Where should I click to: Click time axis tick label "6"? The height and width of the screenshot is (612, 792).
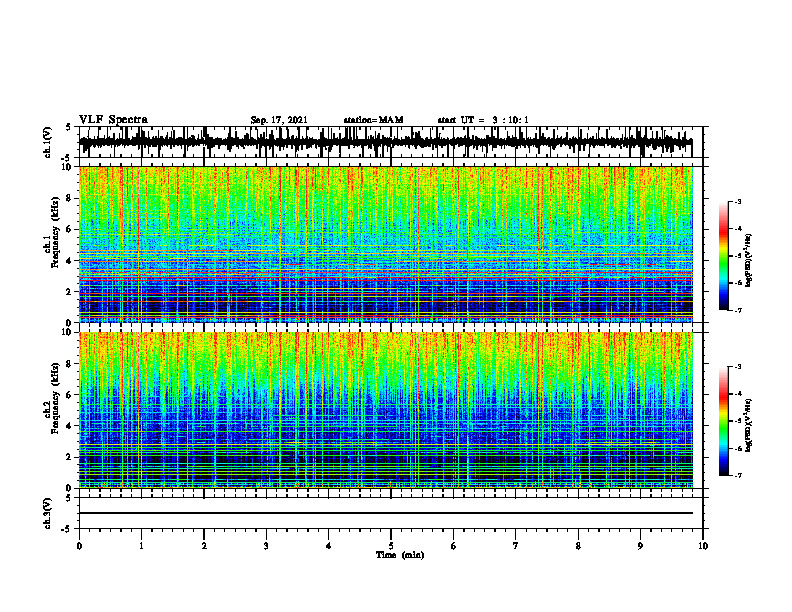point(454,546)
